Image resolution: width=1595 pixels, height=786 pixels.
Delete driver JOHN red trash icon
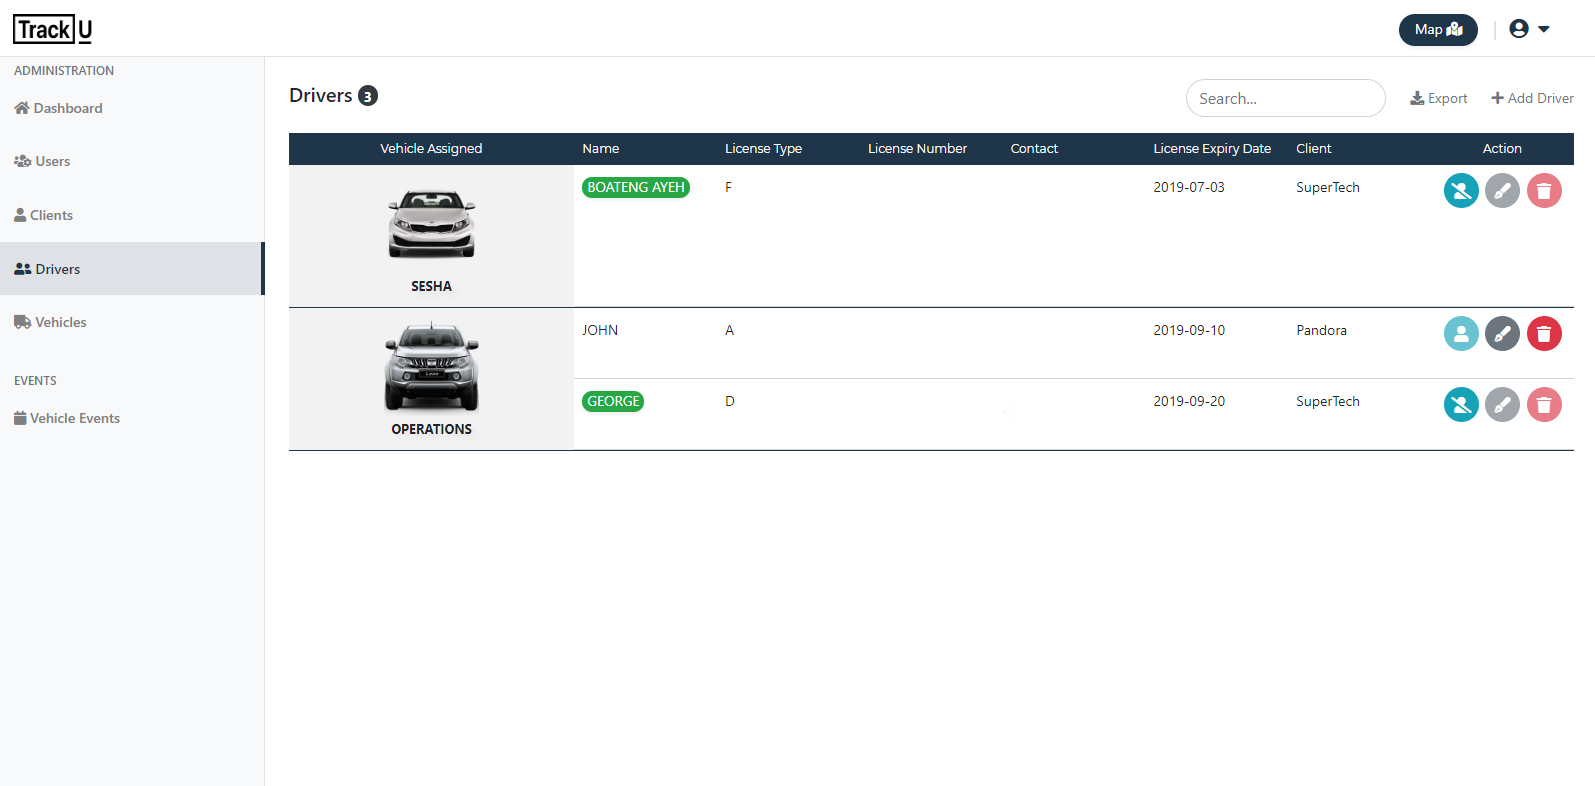(1544, 334)
